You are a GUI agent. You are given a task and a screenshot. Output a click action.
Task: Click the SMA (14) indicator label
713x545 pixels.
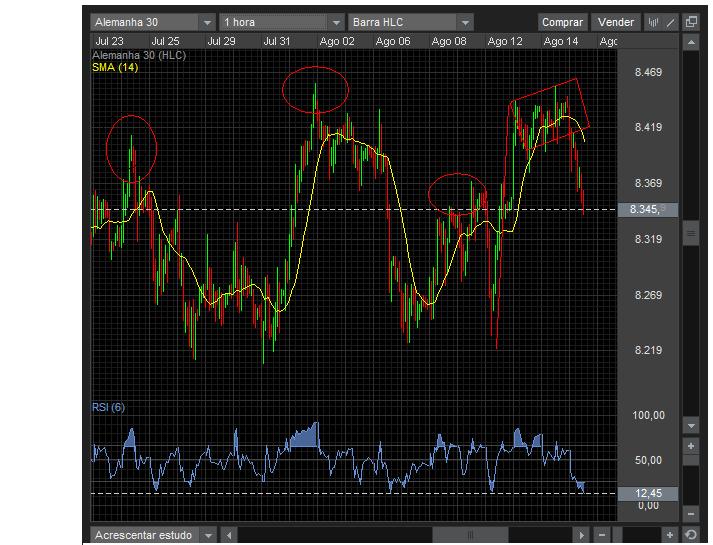[115, 67]
